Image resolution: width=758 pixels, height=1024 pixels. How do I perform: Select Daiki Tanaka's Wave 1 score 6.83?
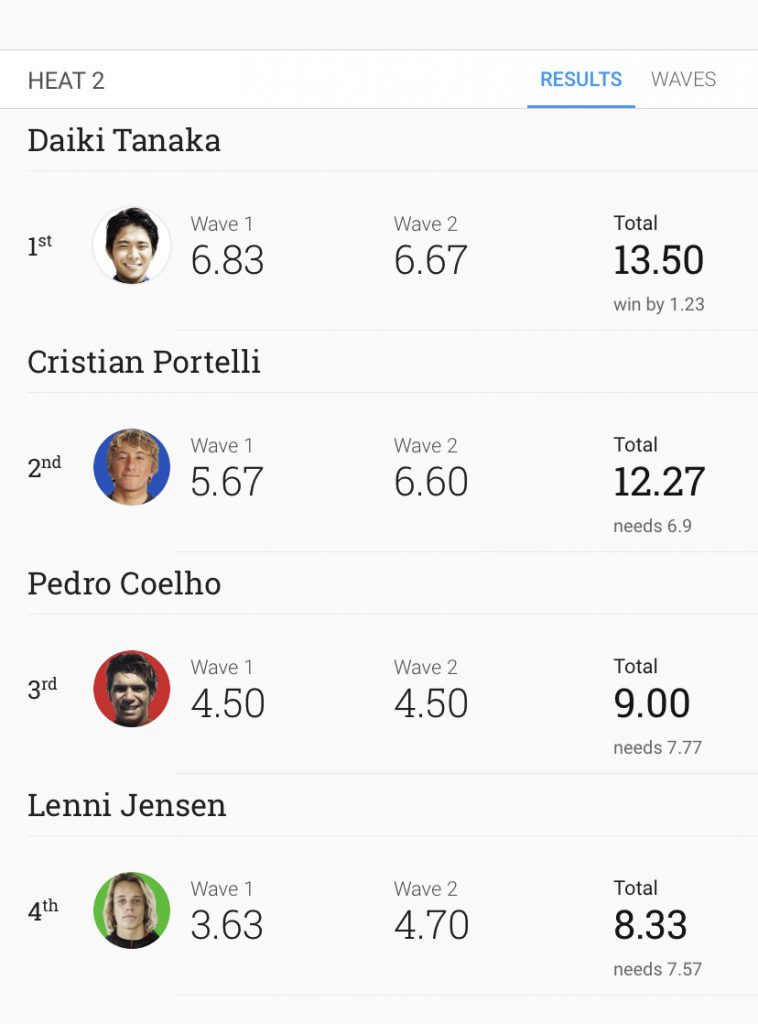tap(227, 260)
